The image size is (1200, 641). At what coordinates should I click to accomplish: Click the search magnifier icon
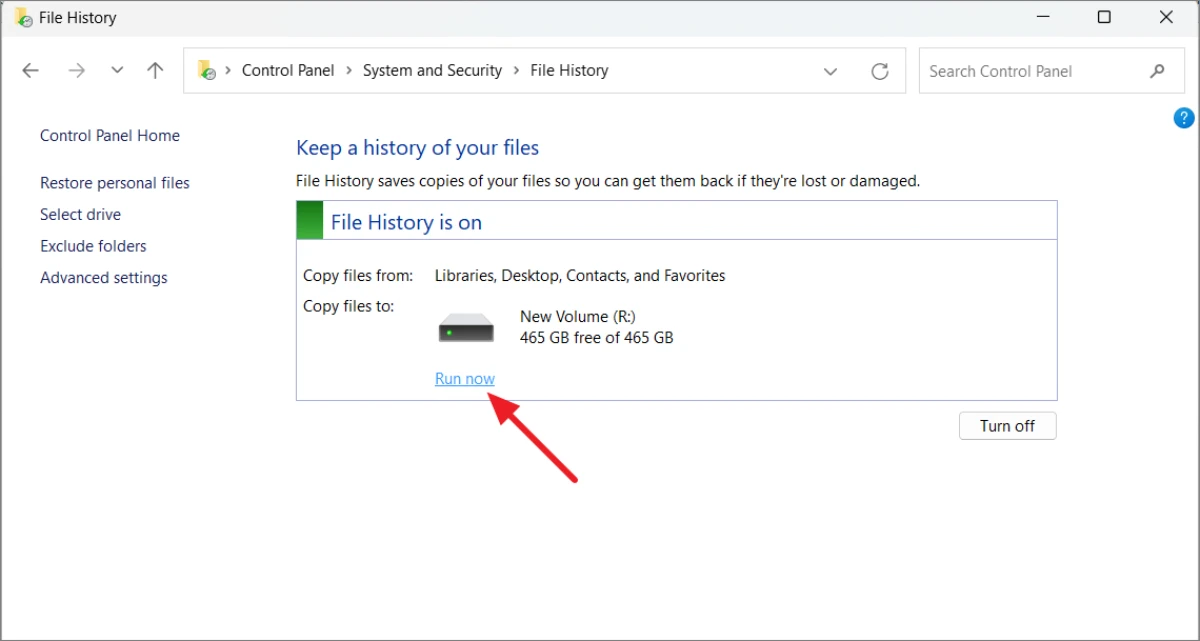click(x=1157, y=71)
